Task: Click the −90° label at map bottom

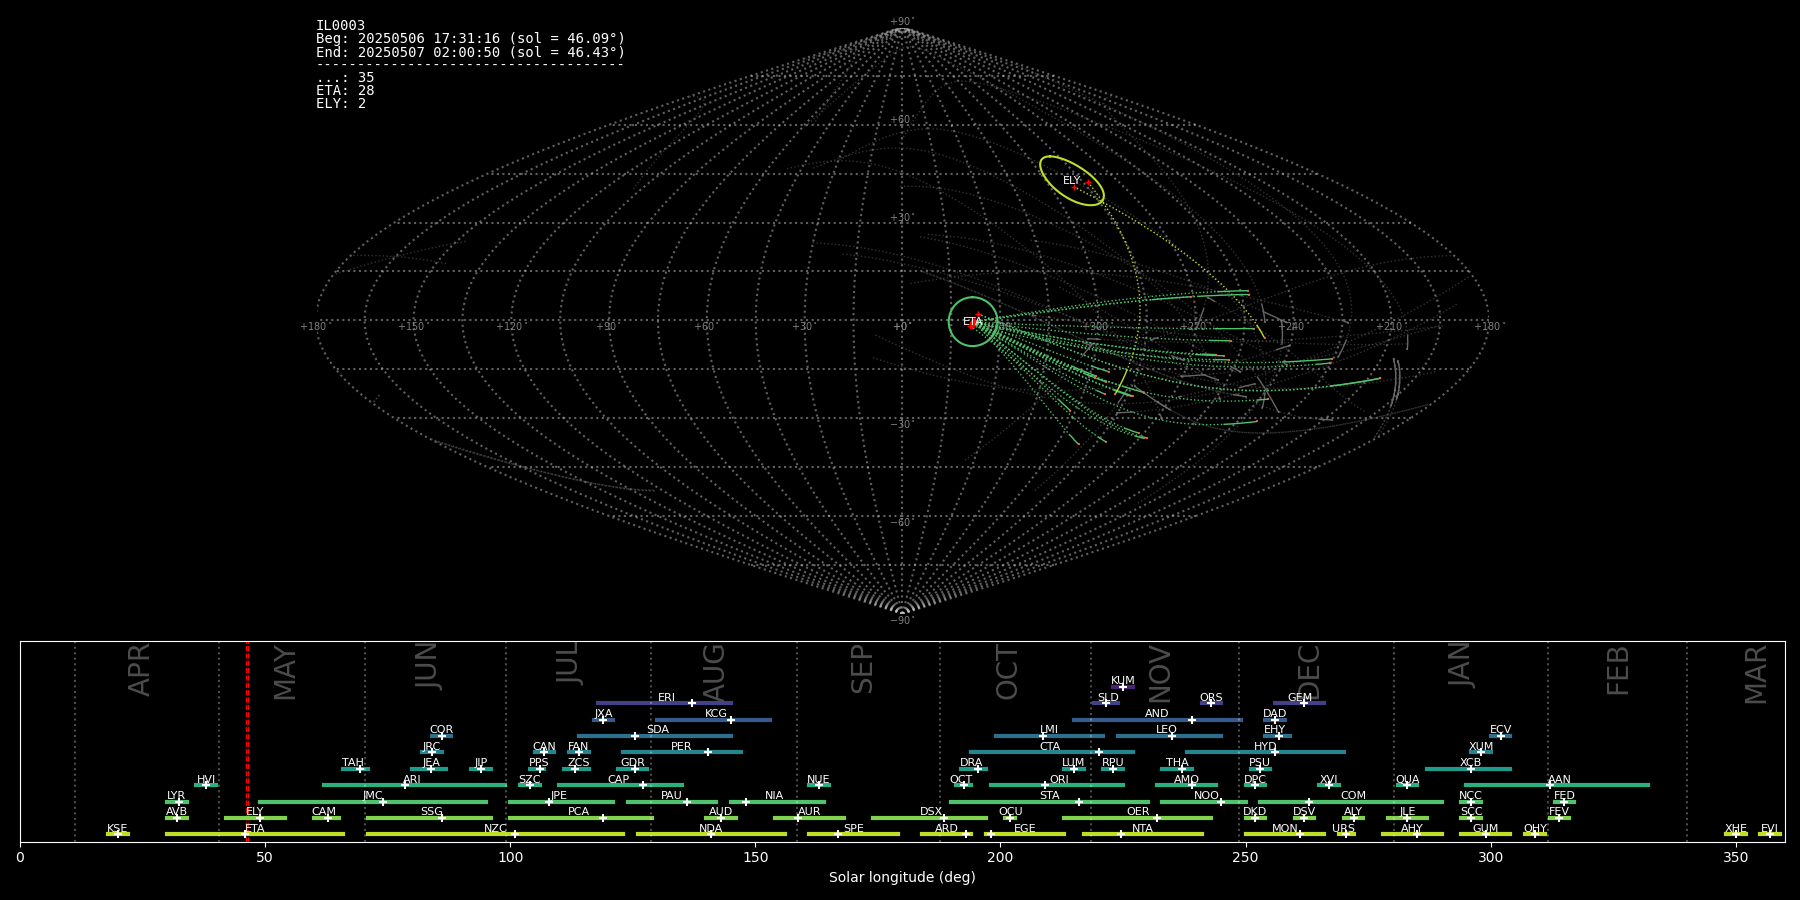Action: (x=902, y=620)
